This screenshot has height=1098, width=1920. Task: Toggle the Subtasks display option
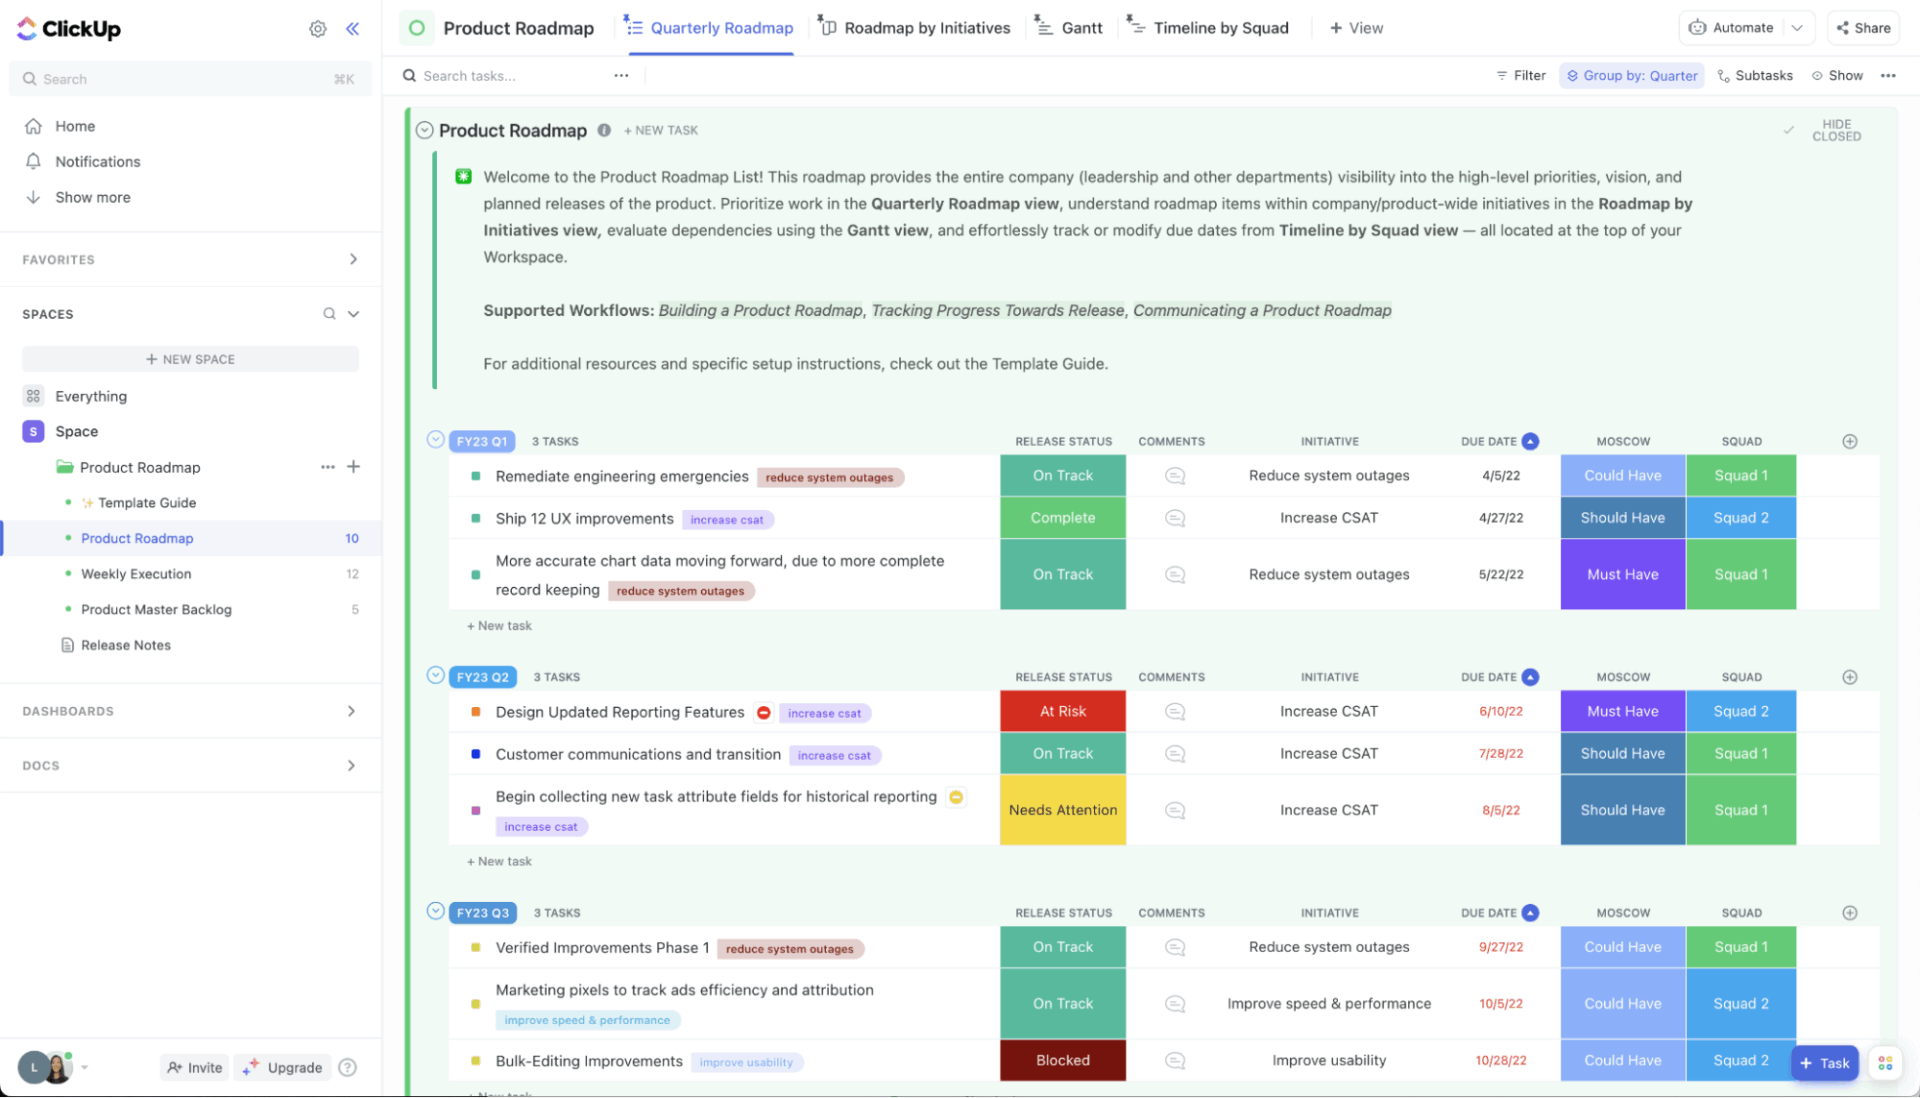click(1755, 75)
